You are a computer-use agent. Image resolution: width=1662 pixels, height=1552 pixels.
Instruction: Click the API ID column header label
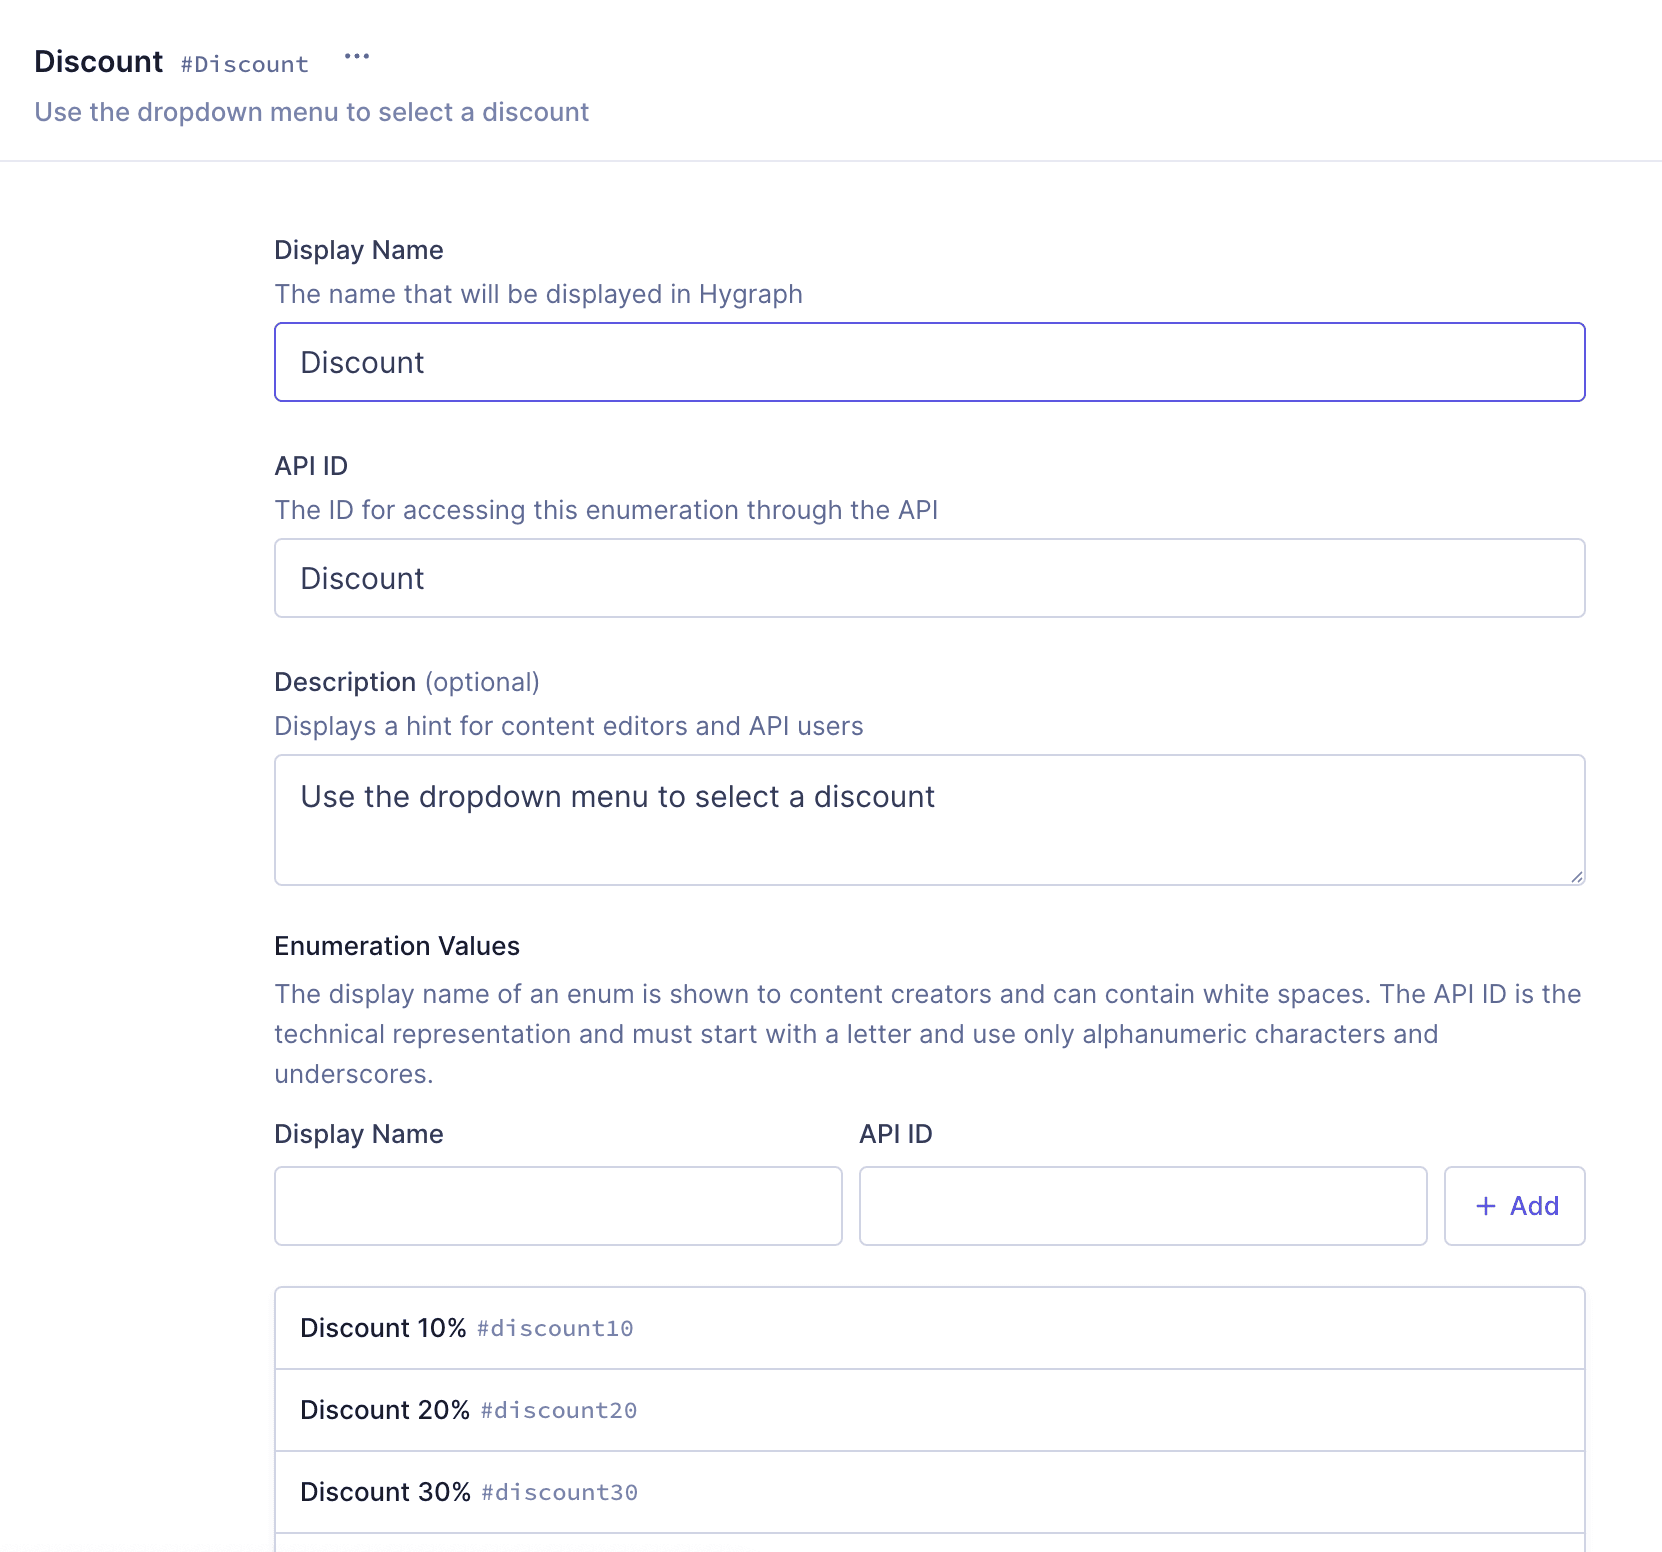coord(895,1133)
